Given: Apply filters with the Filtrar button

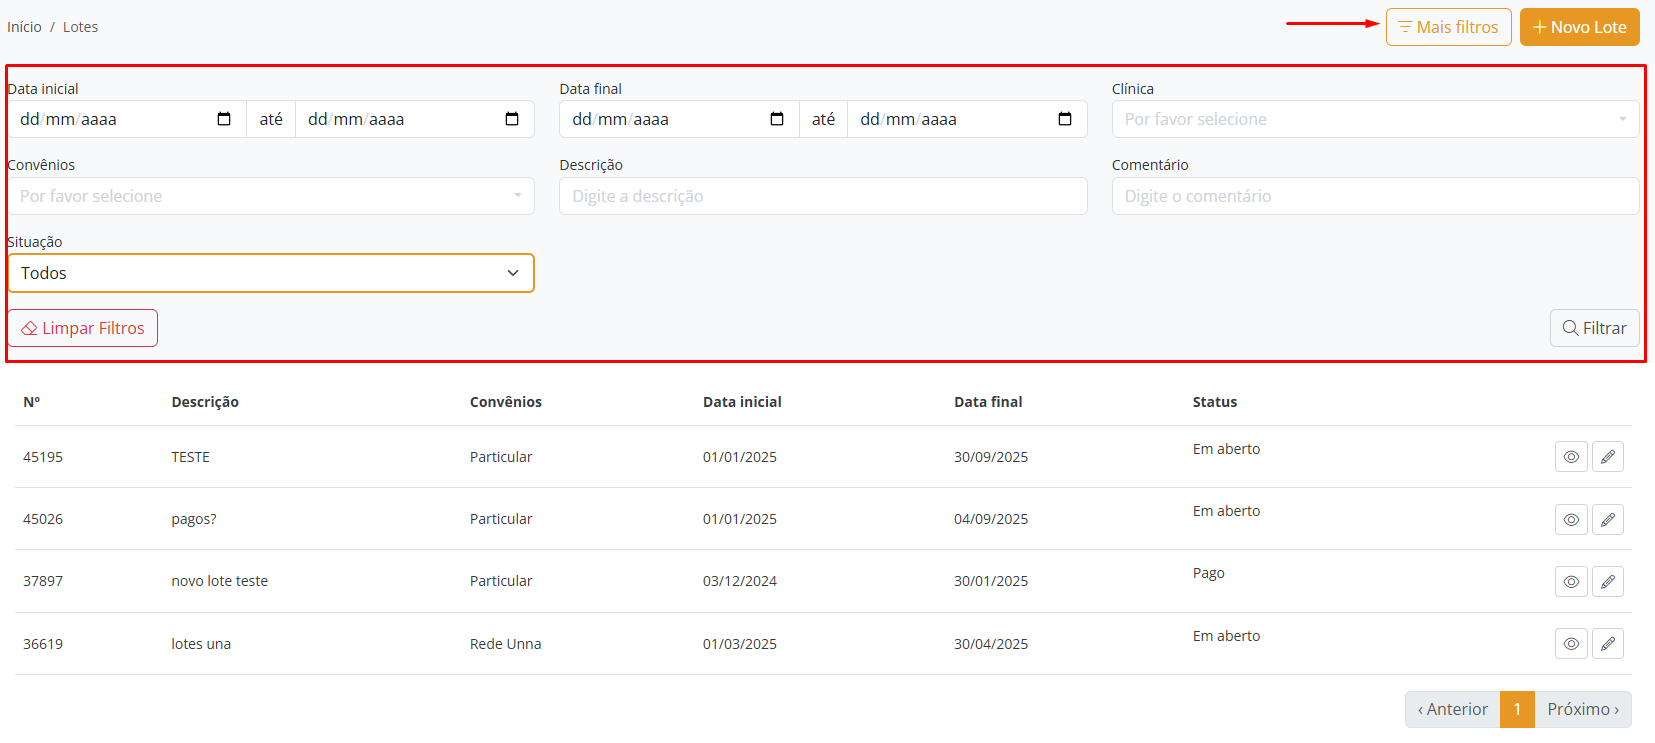Looking at the screenshot, I should (x=1595, y=328).
